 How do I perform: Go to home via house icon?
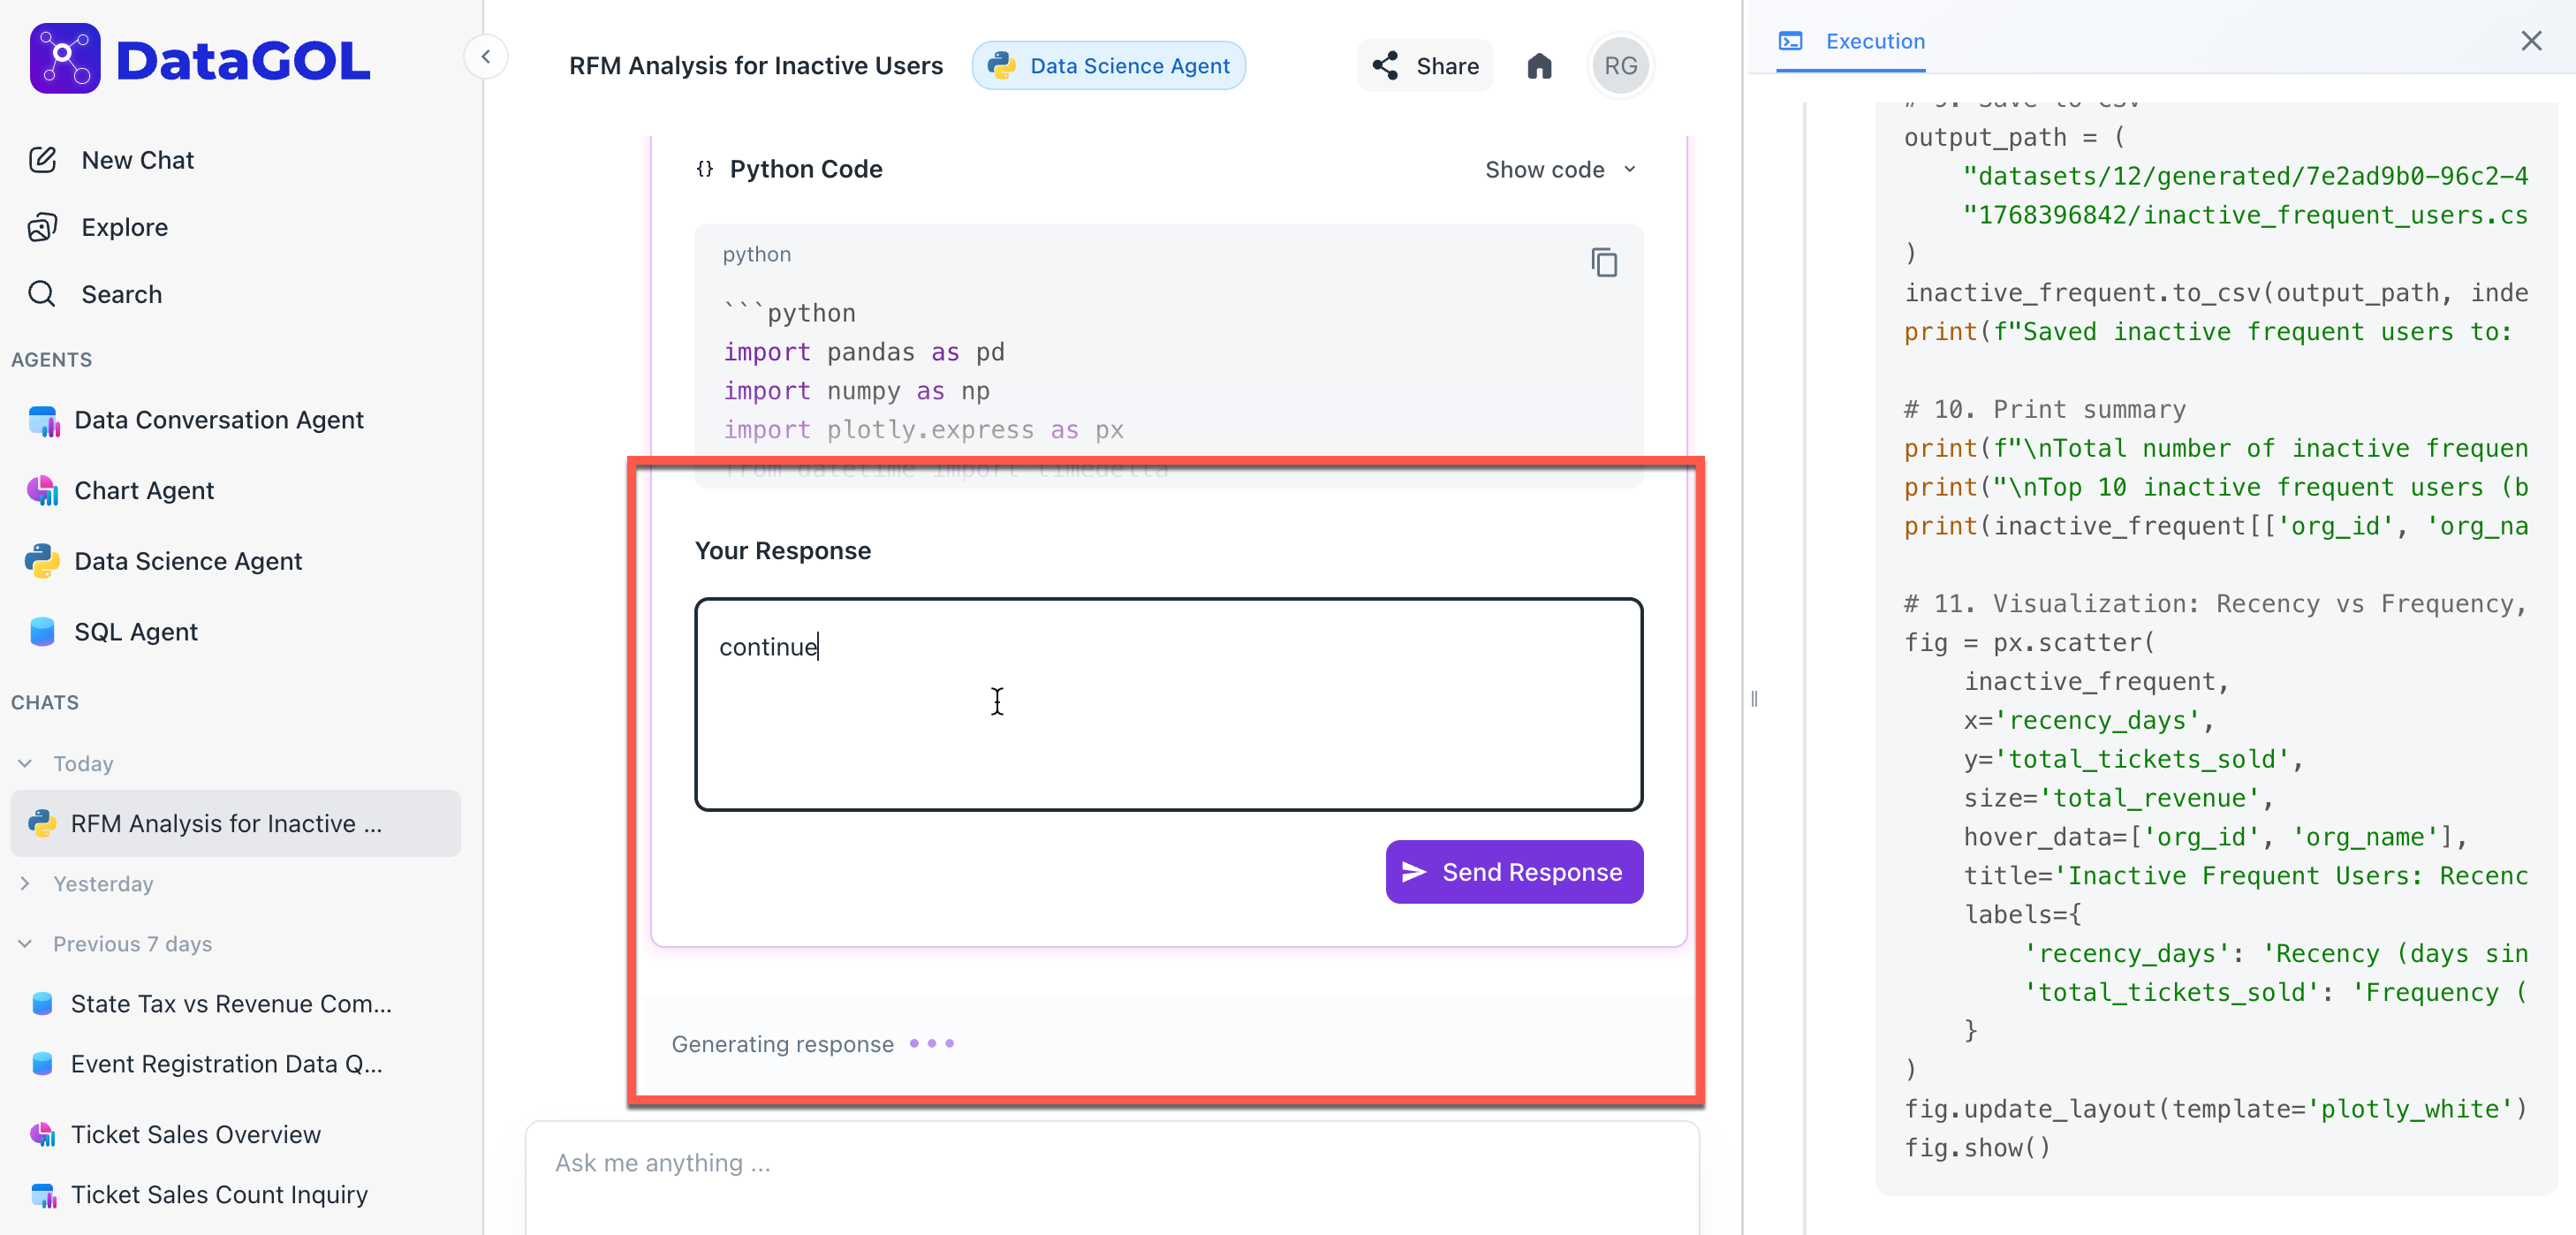coord(1539,66)
